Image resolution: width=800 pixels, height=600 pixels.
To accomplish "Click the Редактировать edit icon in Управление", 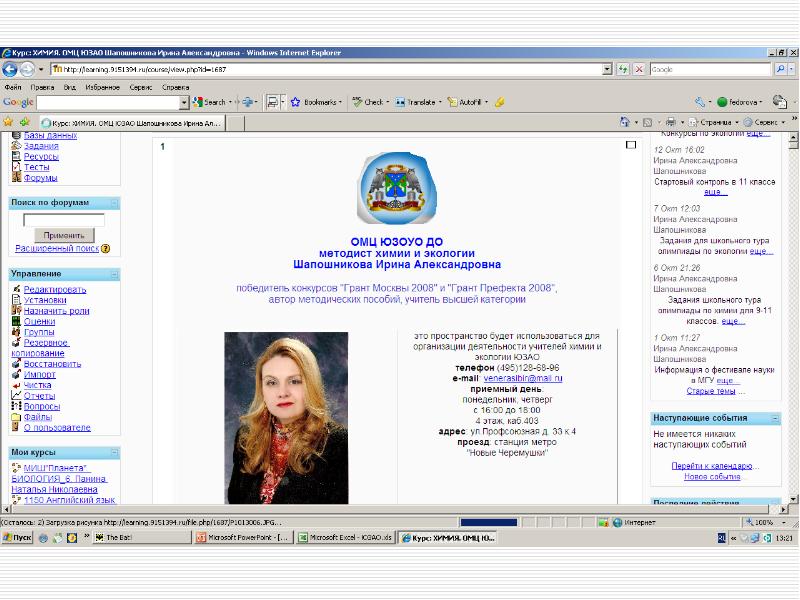I will point(17,289).
